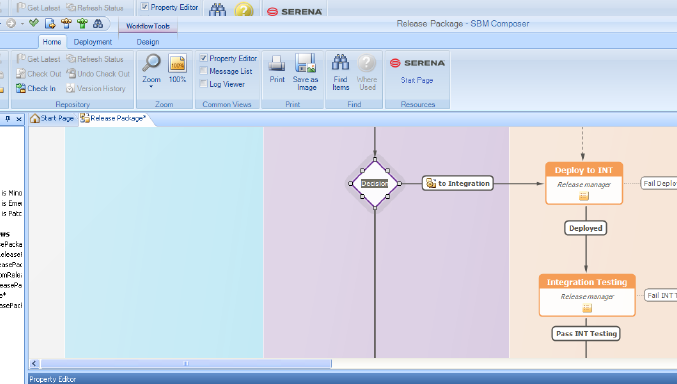
Task: Toggle the ribbon Property Editor checkbox
Action: (x=203, y=58)
